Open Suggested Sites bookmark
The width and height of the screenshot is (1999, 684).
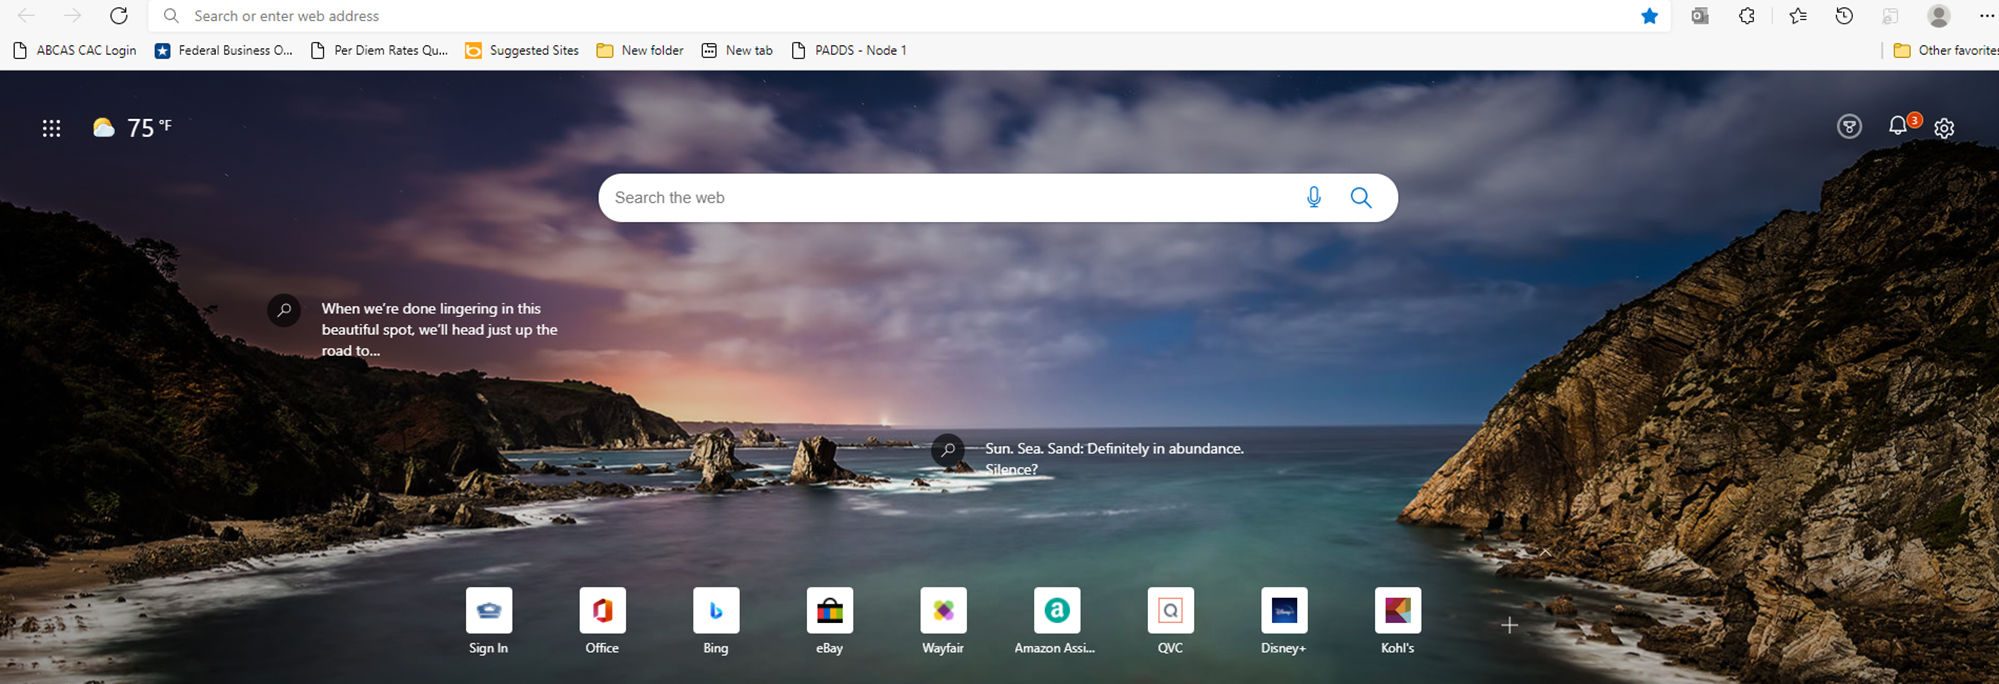(x=522, y=50)
